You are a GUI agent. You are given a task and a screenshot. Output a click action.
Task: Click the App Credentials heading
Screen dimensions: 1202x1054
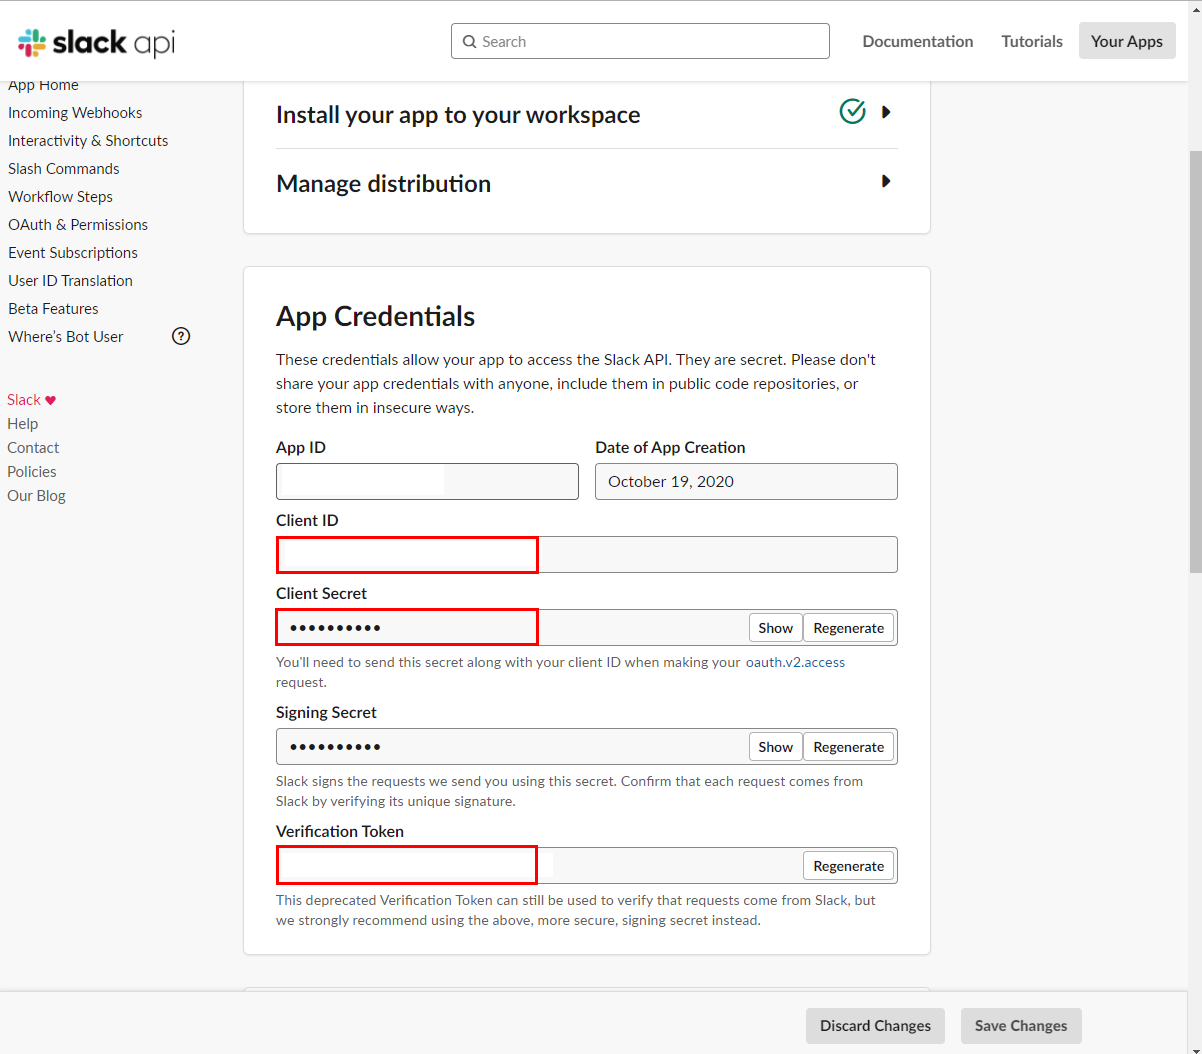[x=375, y=316]
